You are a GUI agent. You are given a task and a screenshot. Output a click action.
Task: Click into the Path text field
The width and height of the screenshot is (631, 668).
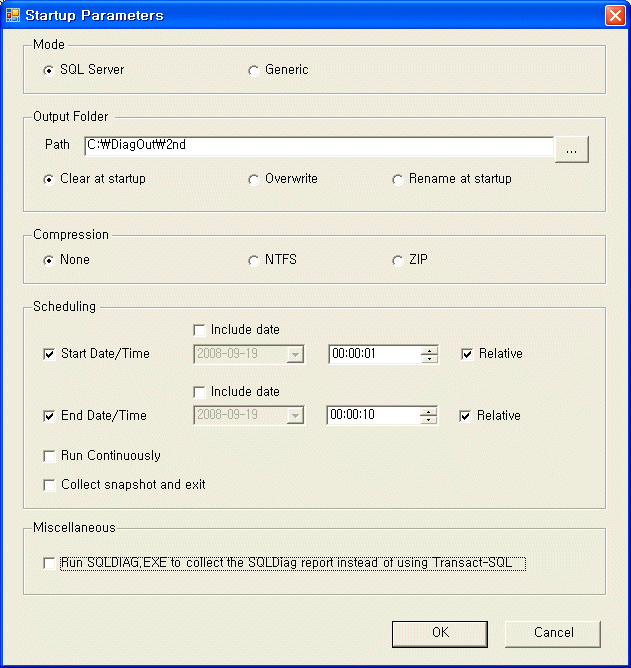(x=319, y=146)
